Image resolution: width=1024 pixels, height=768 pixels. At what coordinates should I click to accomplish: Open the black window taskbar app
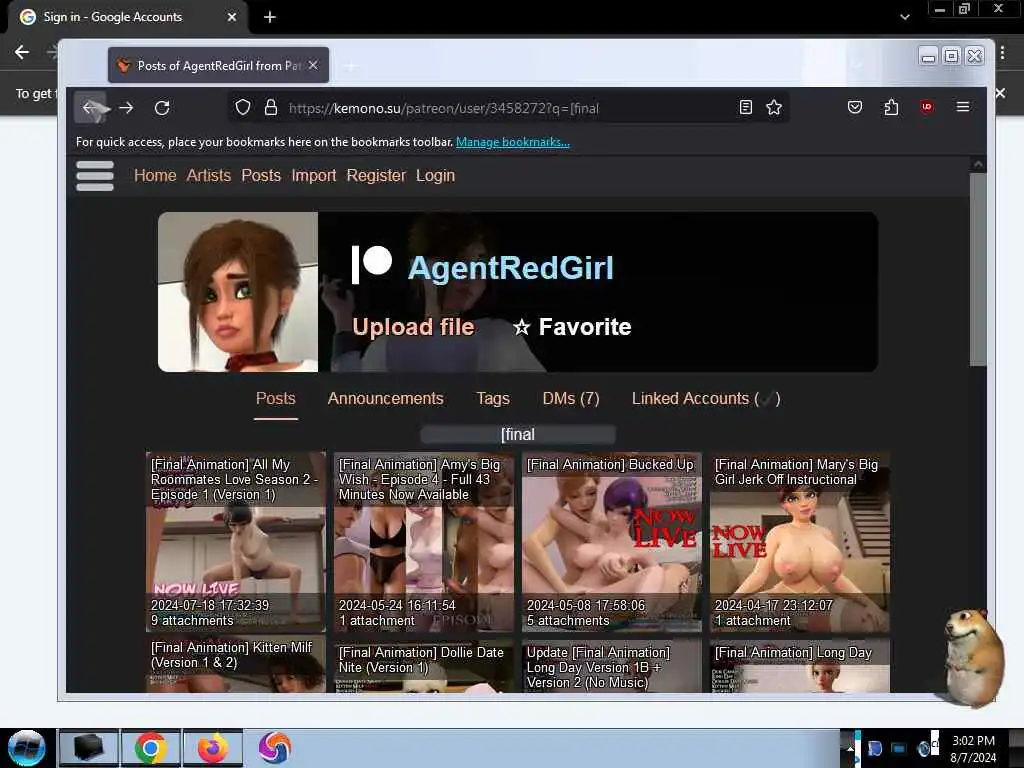coord(89,748)
